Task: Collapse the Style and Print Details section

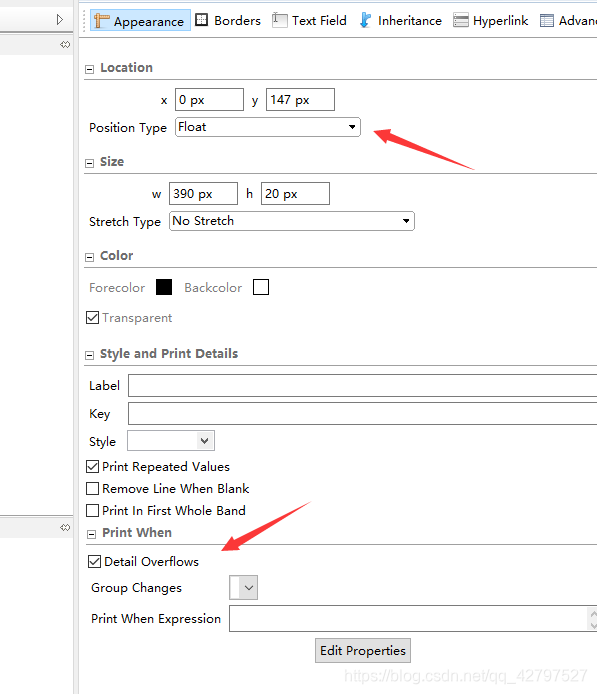Action: [89, 355]
